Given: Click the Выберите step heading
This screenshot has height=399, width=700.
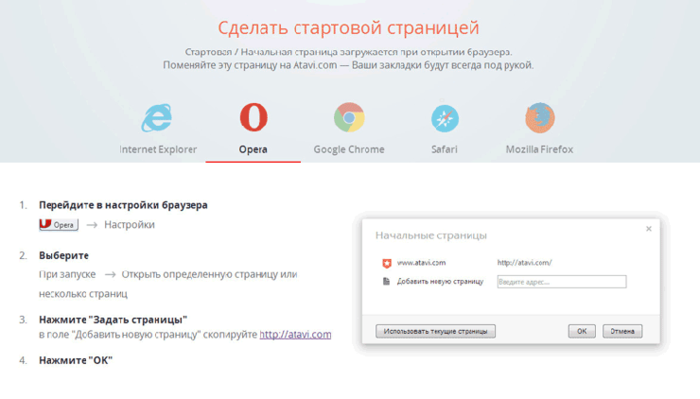Looking at the screenshot, I should (x=64, y=255).
